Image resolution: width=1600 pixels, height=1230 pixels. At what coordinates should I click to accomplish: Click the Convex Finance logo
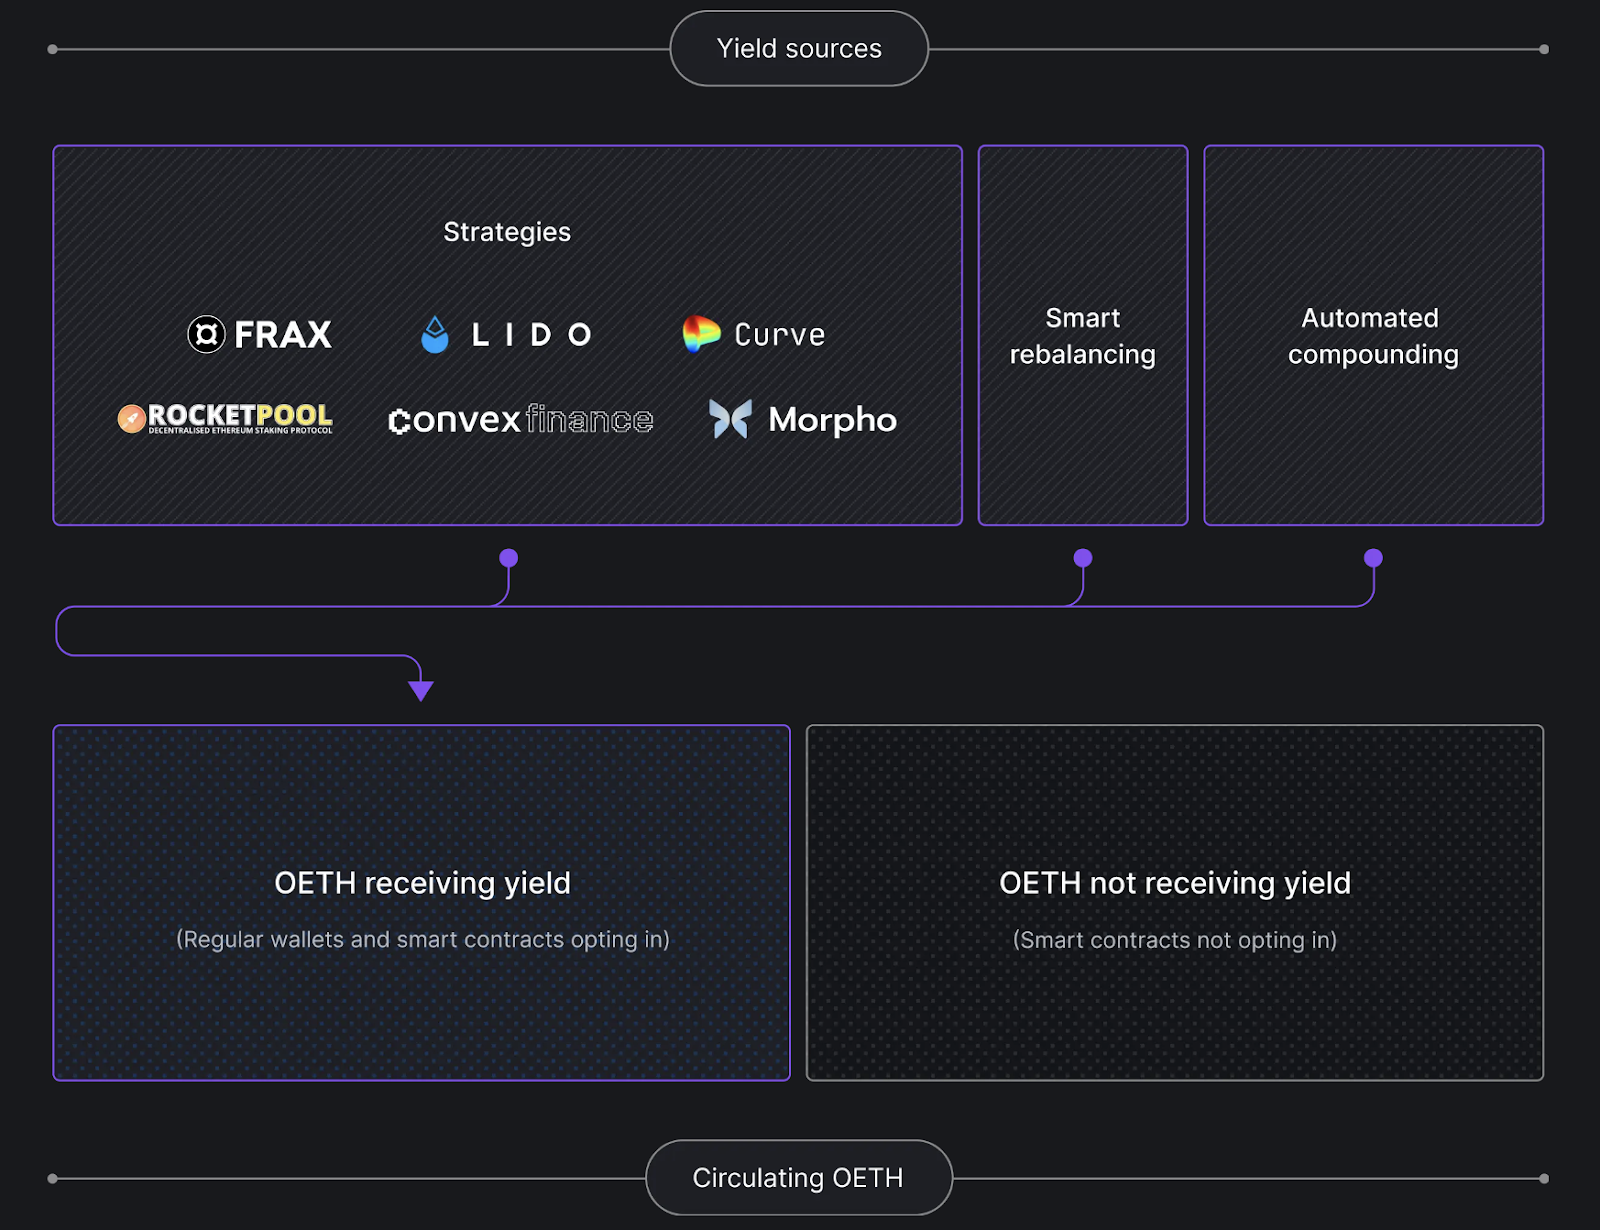(x=520, y=420)
